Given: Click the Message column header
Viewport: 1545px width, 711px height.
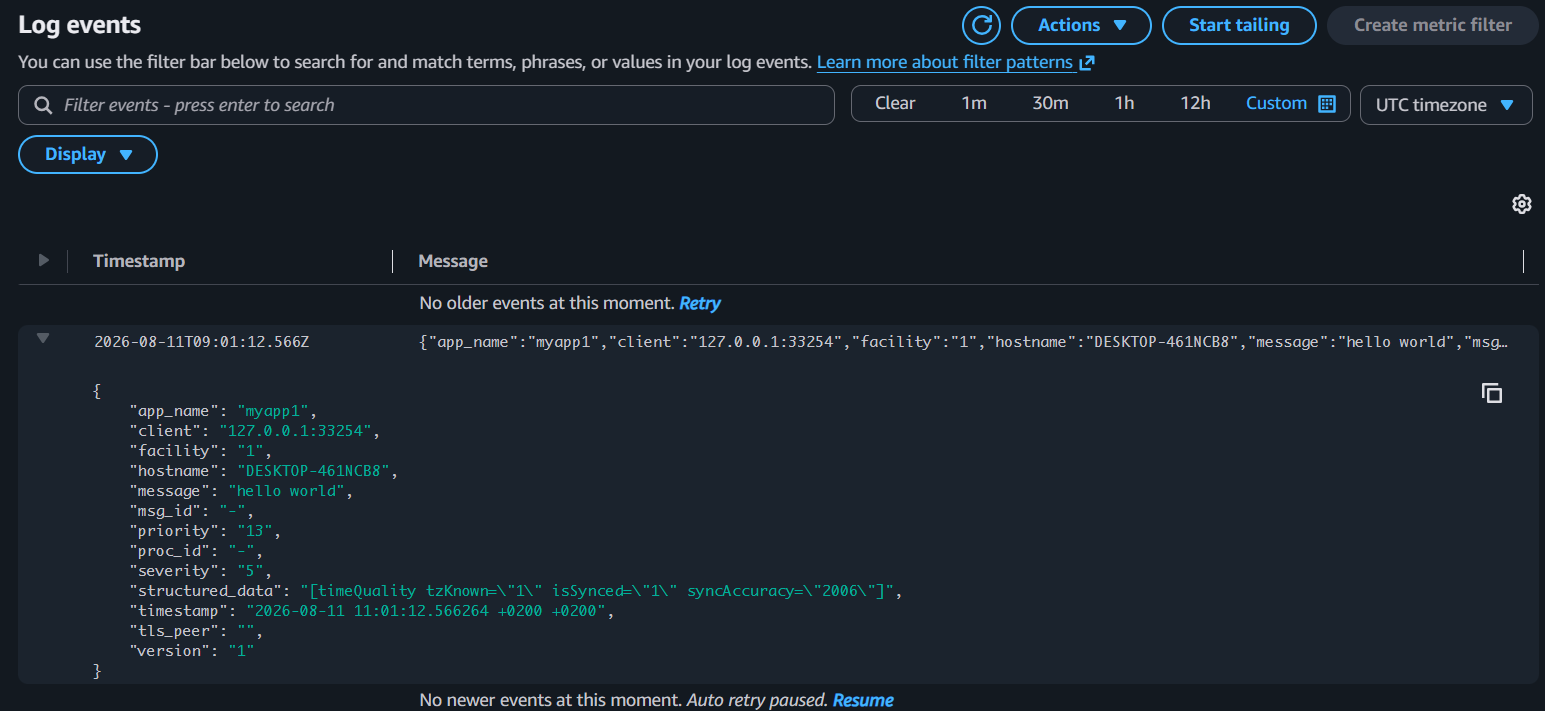Looking at the screenshot, I should point(453,261).
